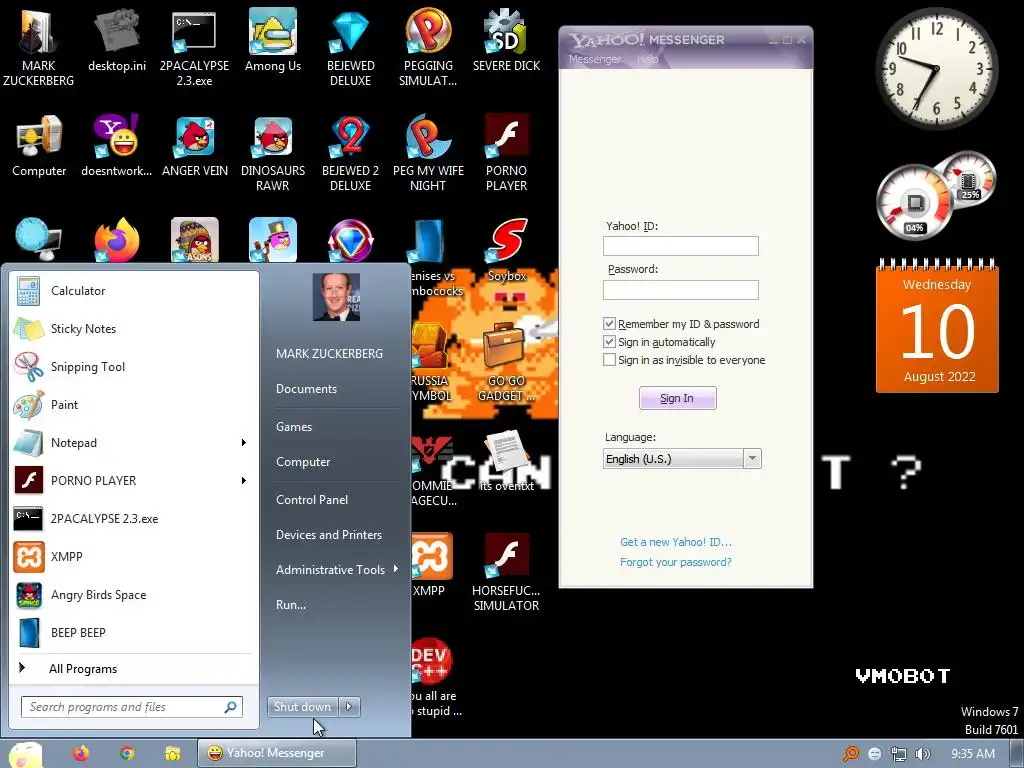Screen dimensions: 1024x768
Task: Click the Shut down button
Action: 303,707
